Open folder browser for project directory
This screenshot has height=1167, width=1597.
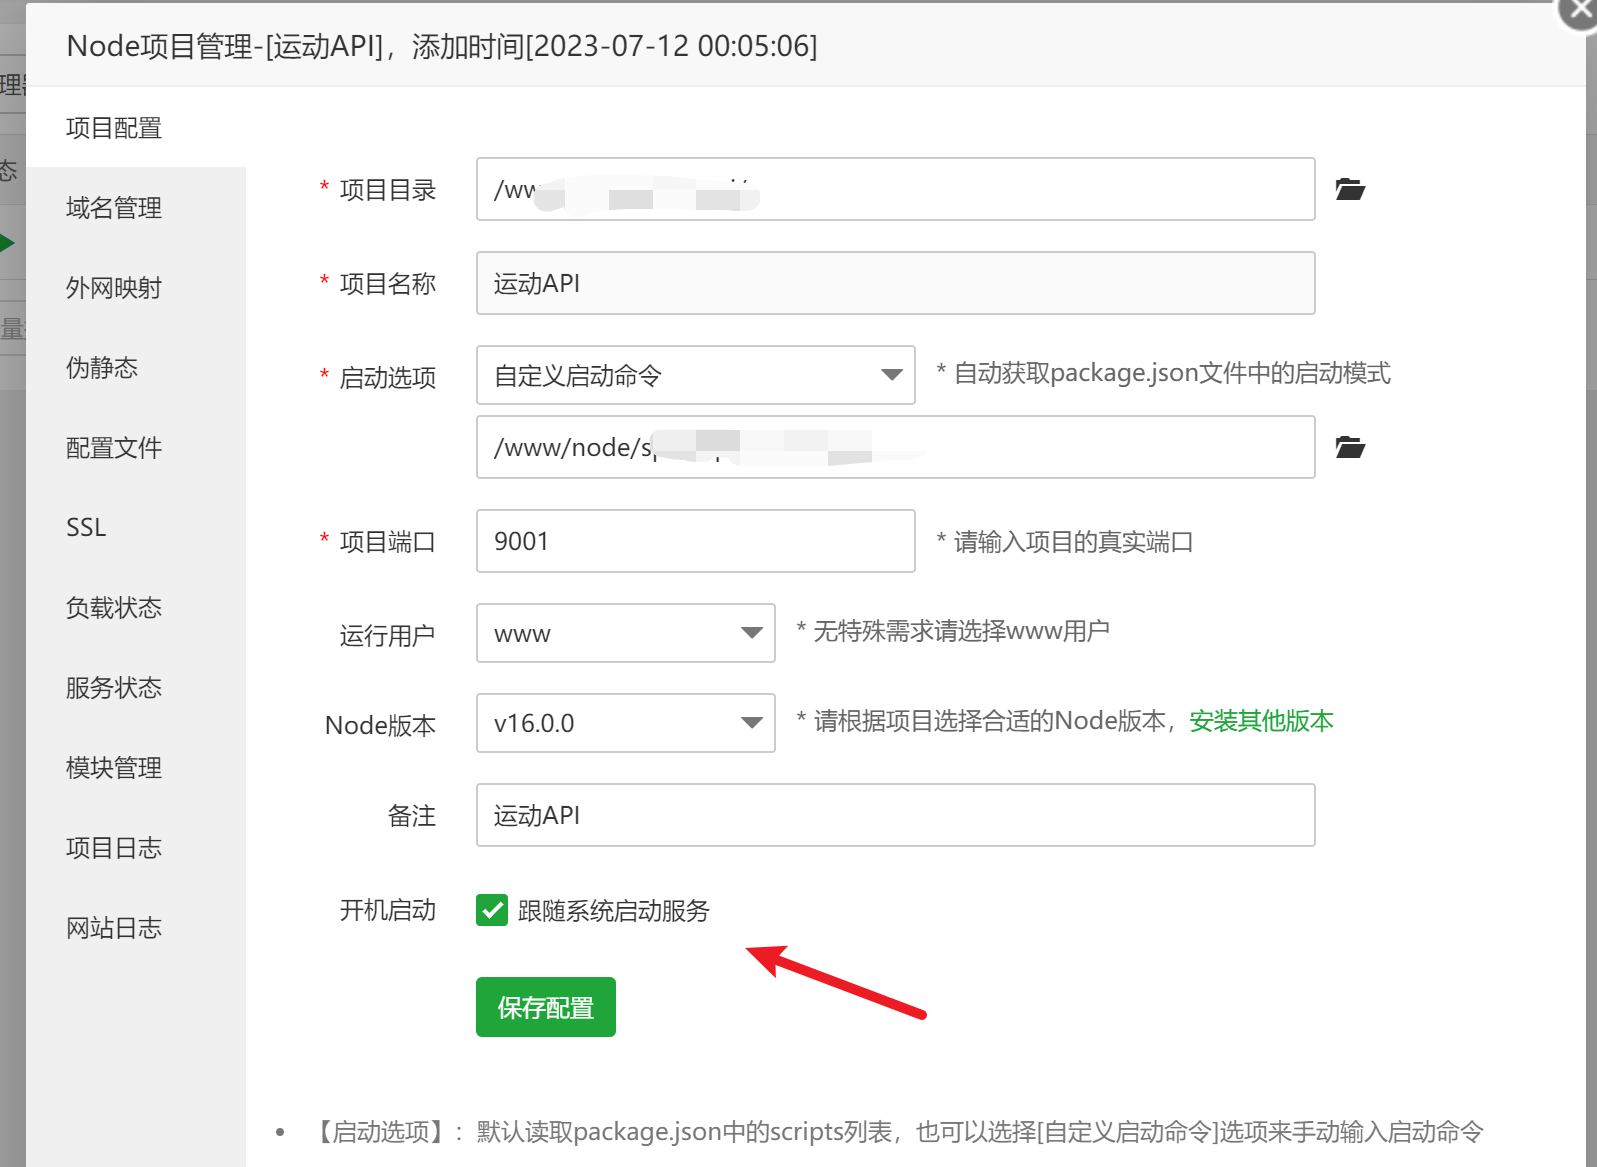click(1350, 189)
